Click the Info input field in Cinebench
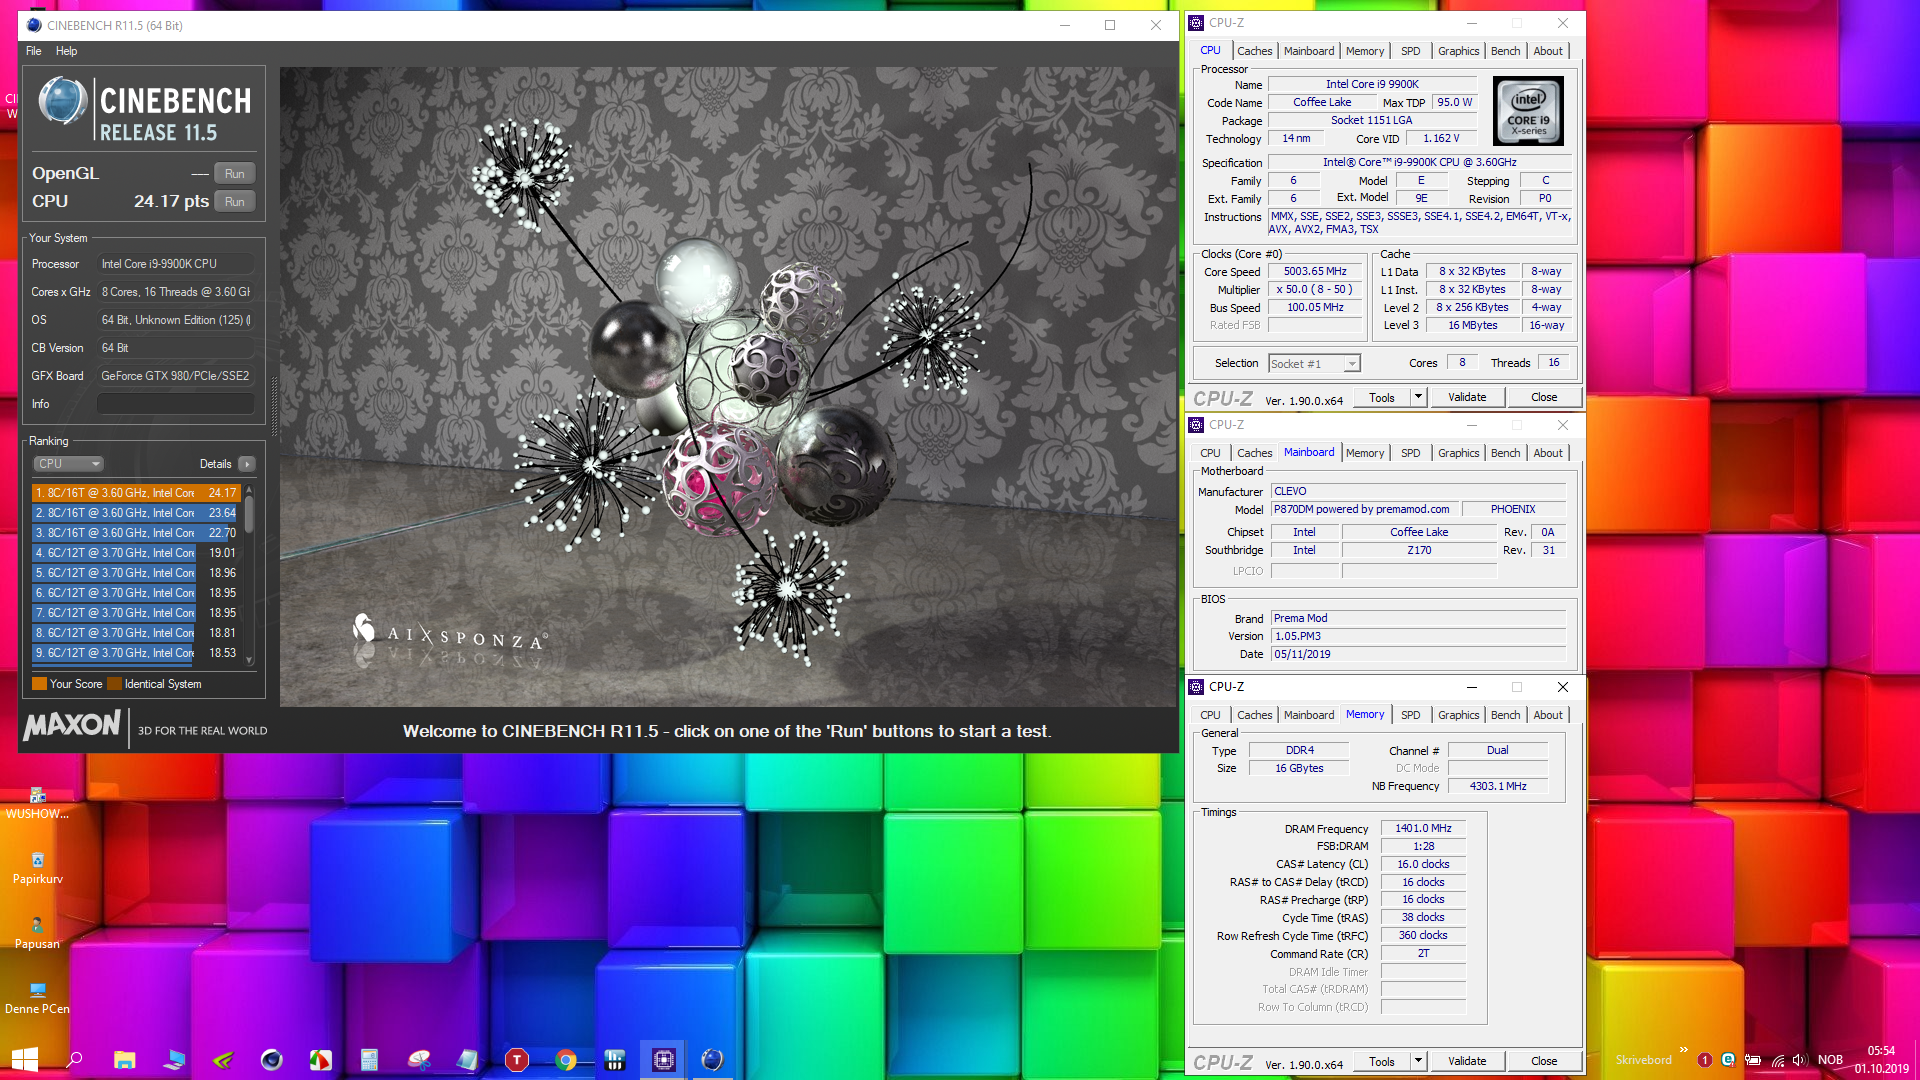1920x1080 pixels. 175,404
